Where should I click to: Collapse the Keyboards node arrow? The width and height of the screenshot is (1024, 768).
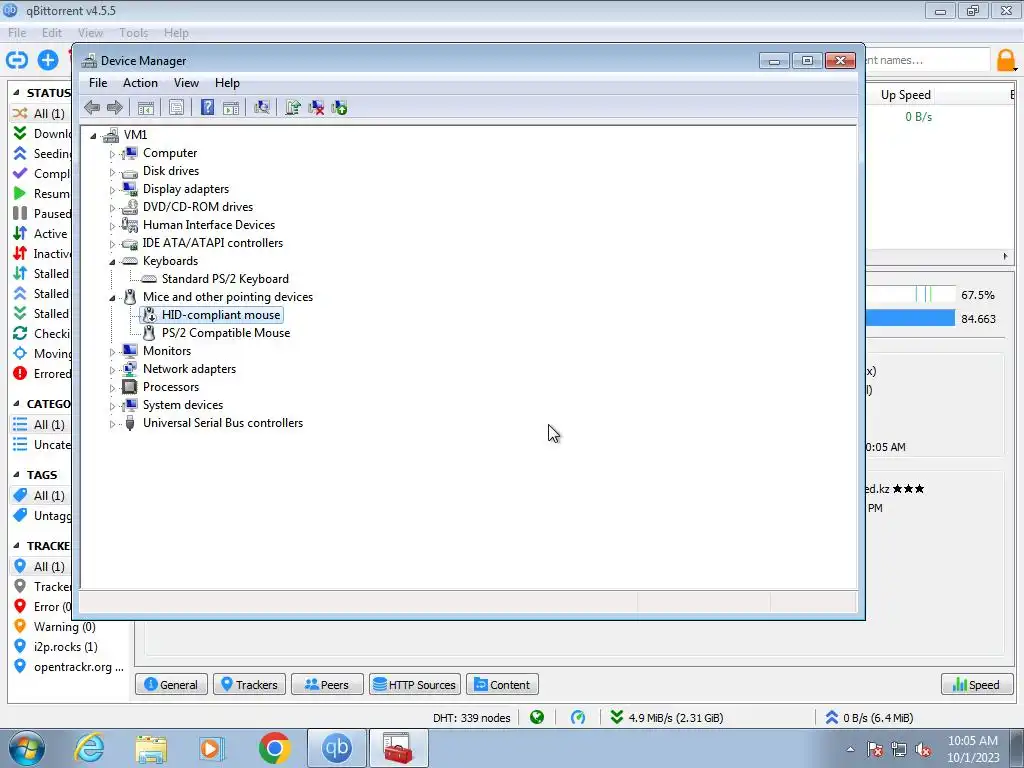112,262
